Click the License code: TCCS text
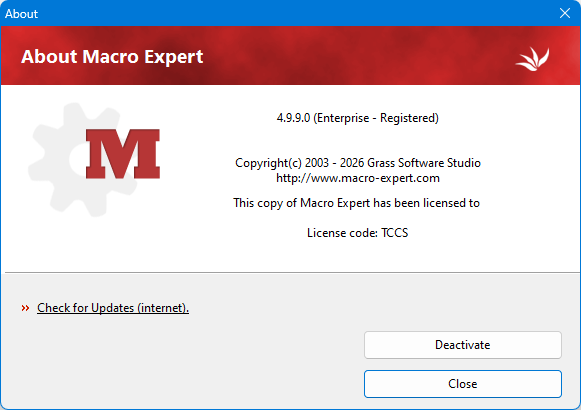This screenshot has height=410, width=581. (358, 233)
